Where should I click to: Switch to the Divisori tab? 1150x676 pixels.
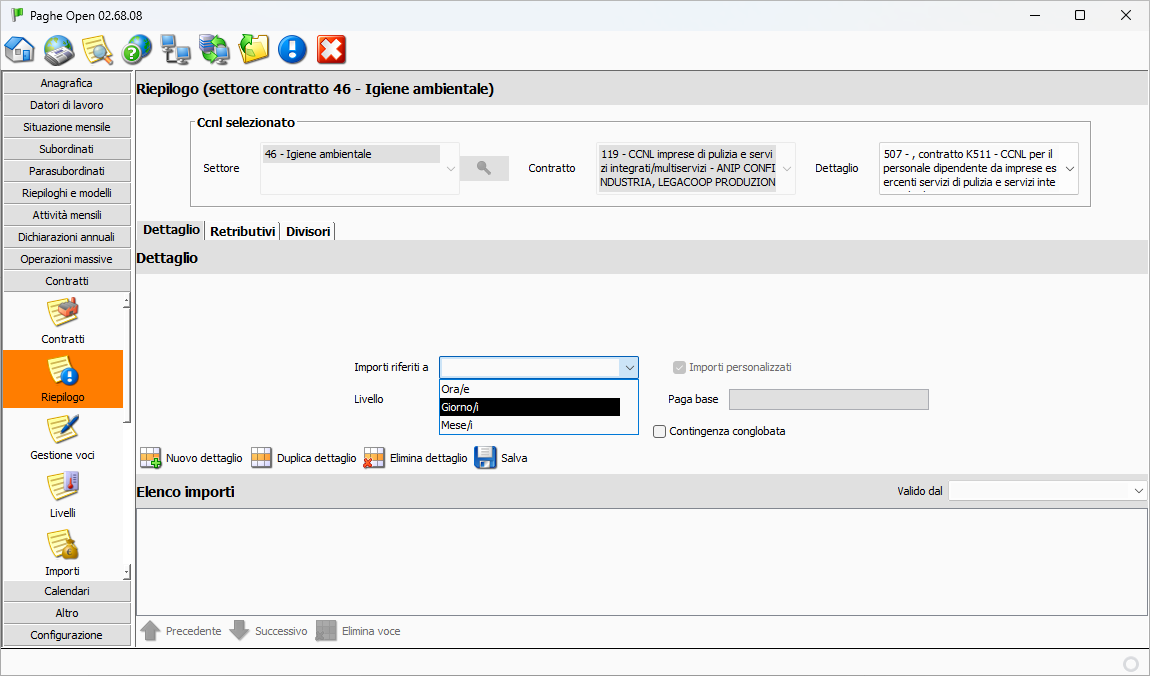[308, 231]
